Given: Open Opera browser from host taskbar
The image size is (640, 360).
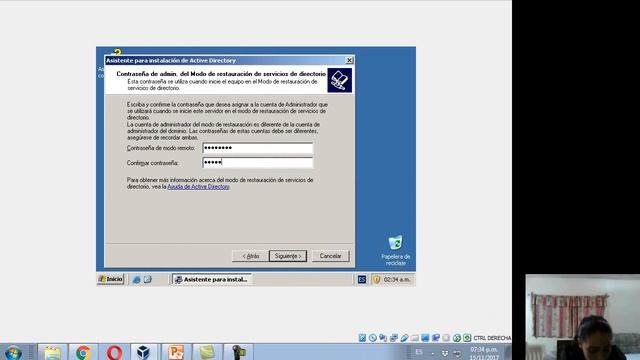Looking at the screenshot, I should (x=114, y=352).
